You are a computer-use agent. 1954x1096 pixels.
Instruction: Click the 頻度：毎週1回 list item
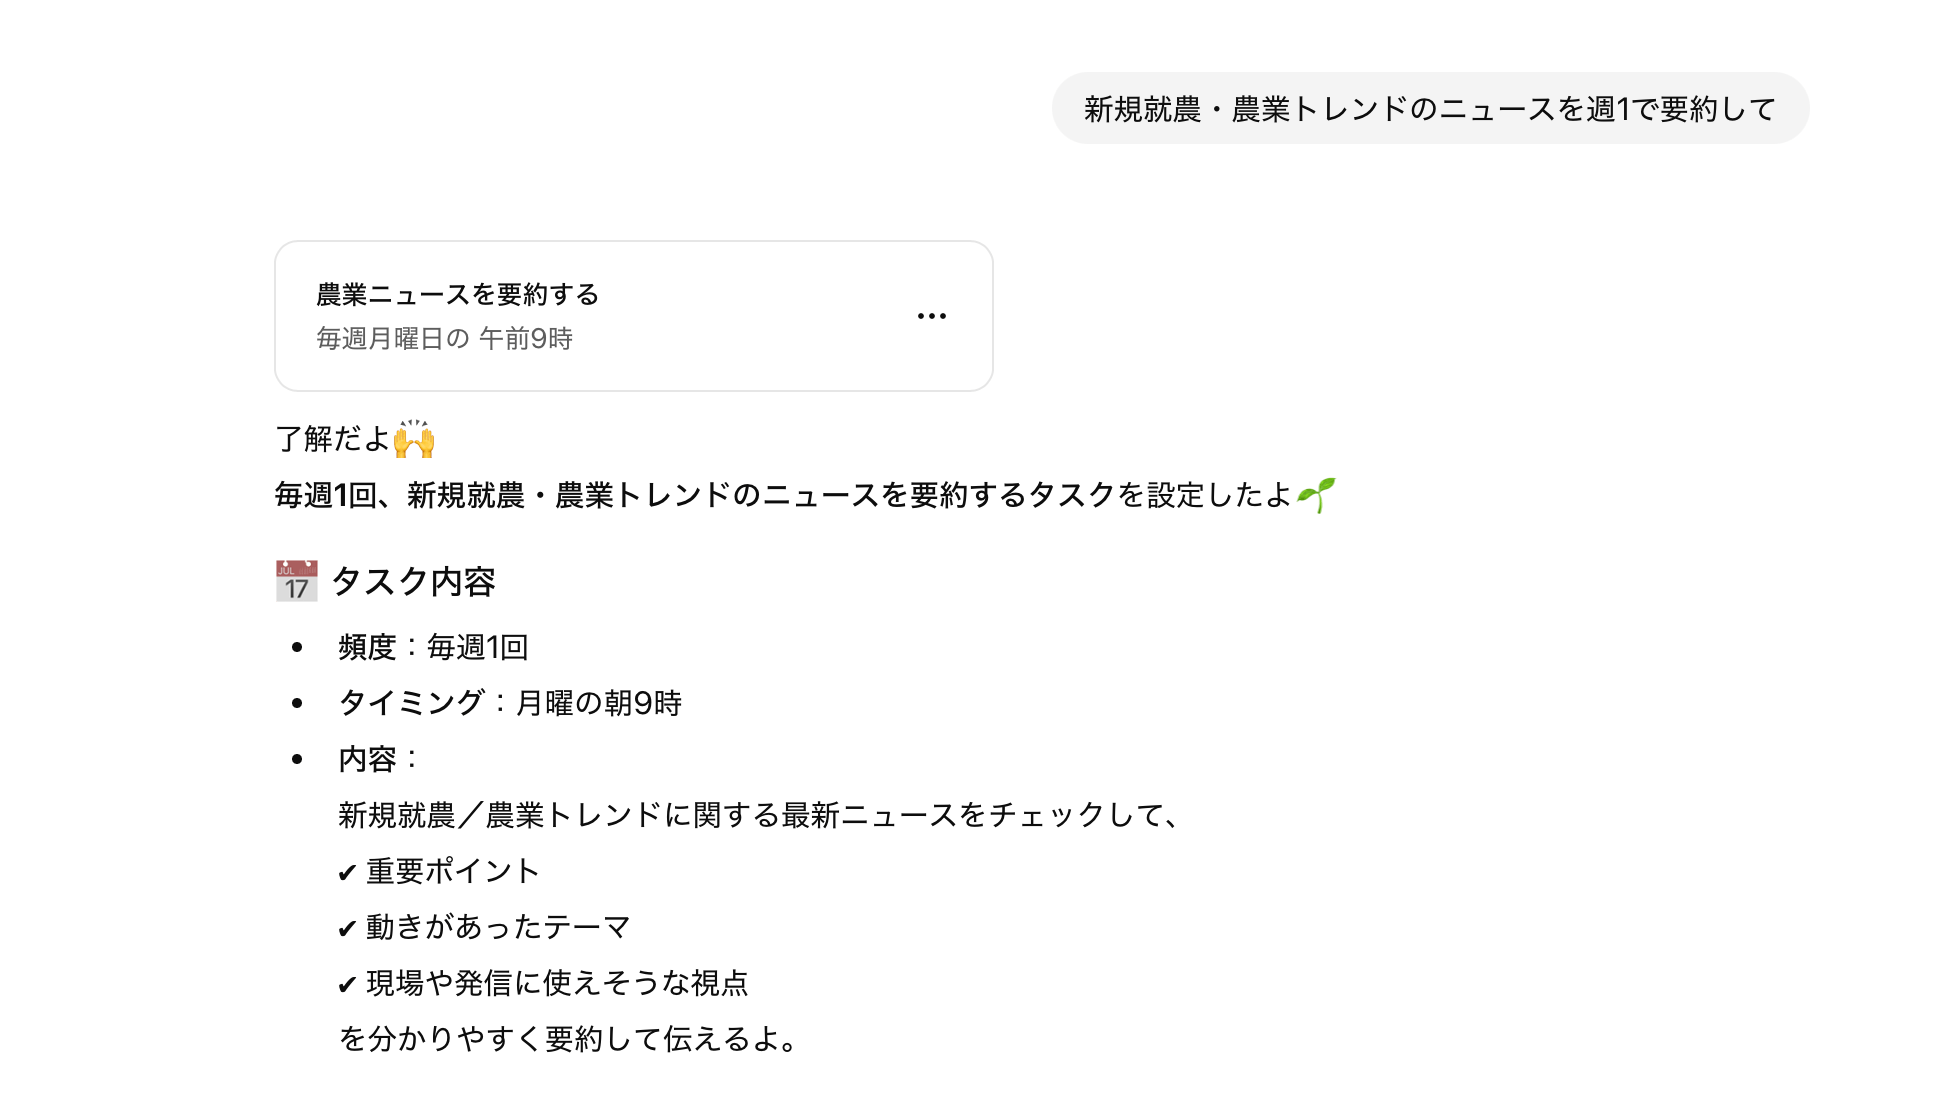pos(433,648)
